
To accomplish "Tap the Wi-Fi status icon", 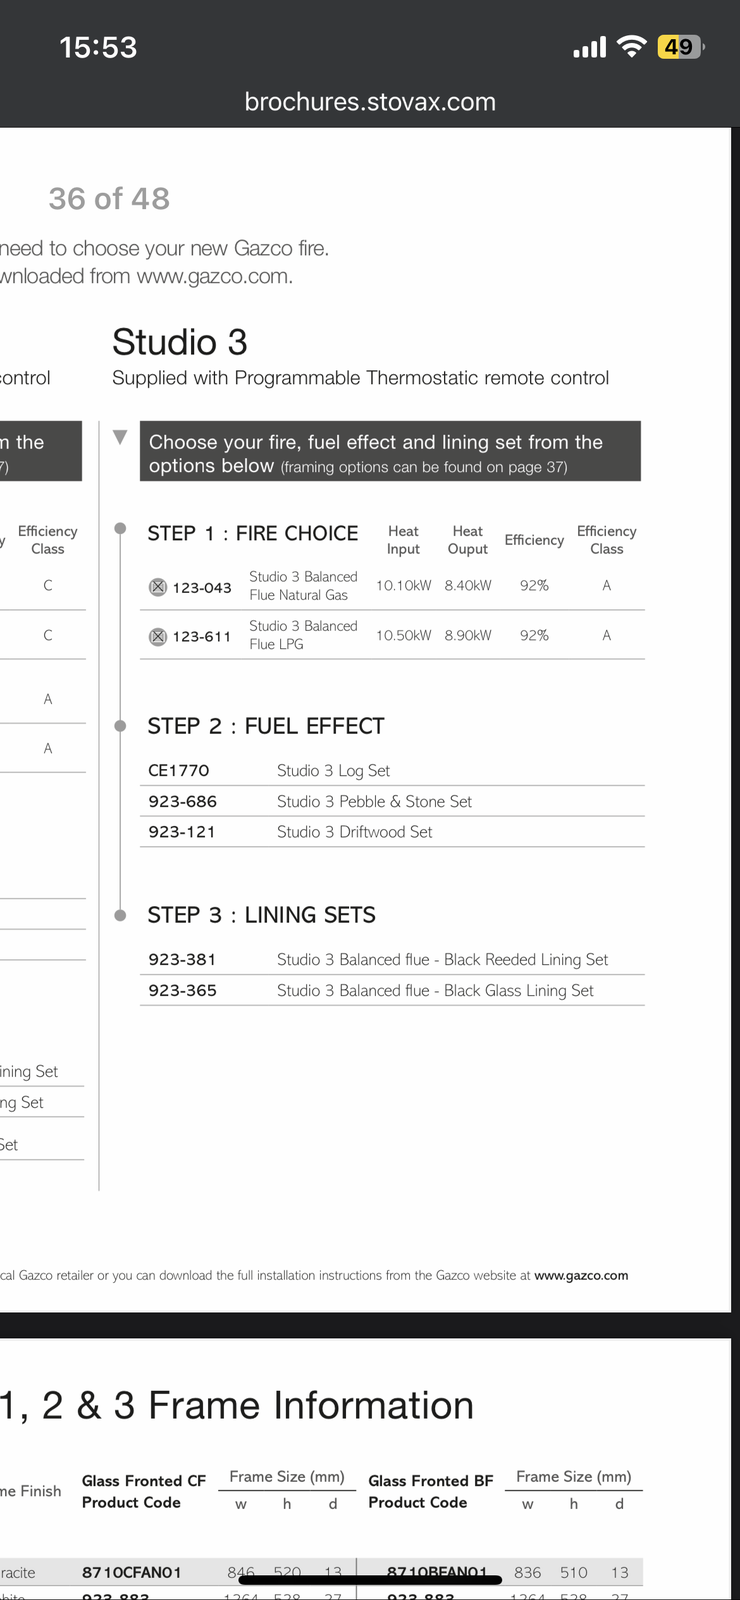I will coord(632,46).
